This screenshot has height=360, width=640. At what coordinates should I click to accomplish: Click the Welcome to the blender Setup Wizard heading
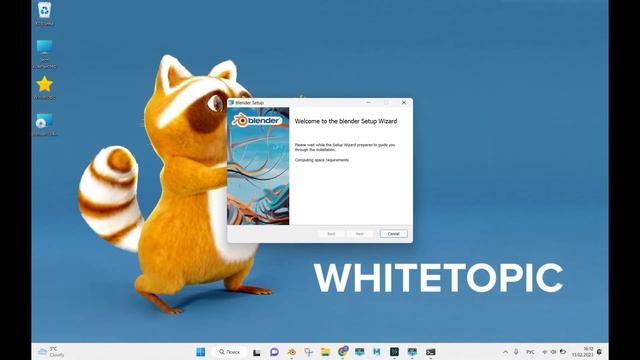[x=346, y=121]
